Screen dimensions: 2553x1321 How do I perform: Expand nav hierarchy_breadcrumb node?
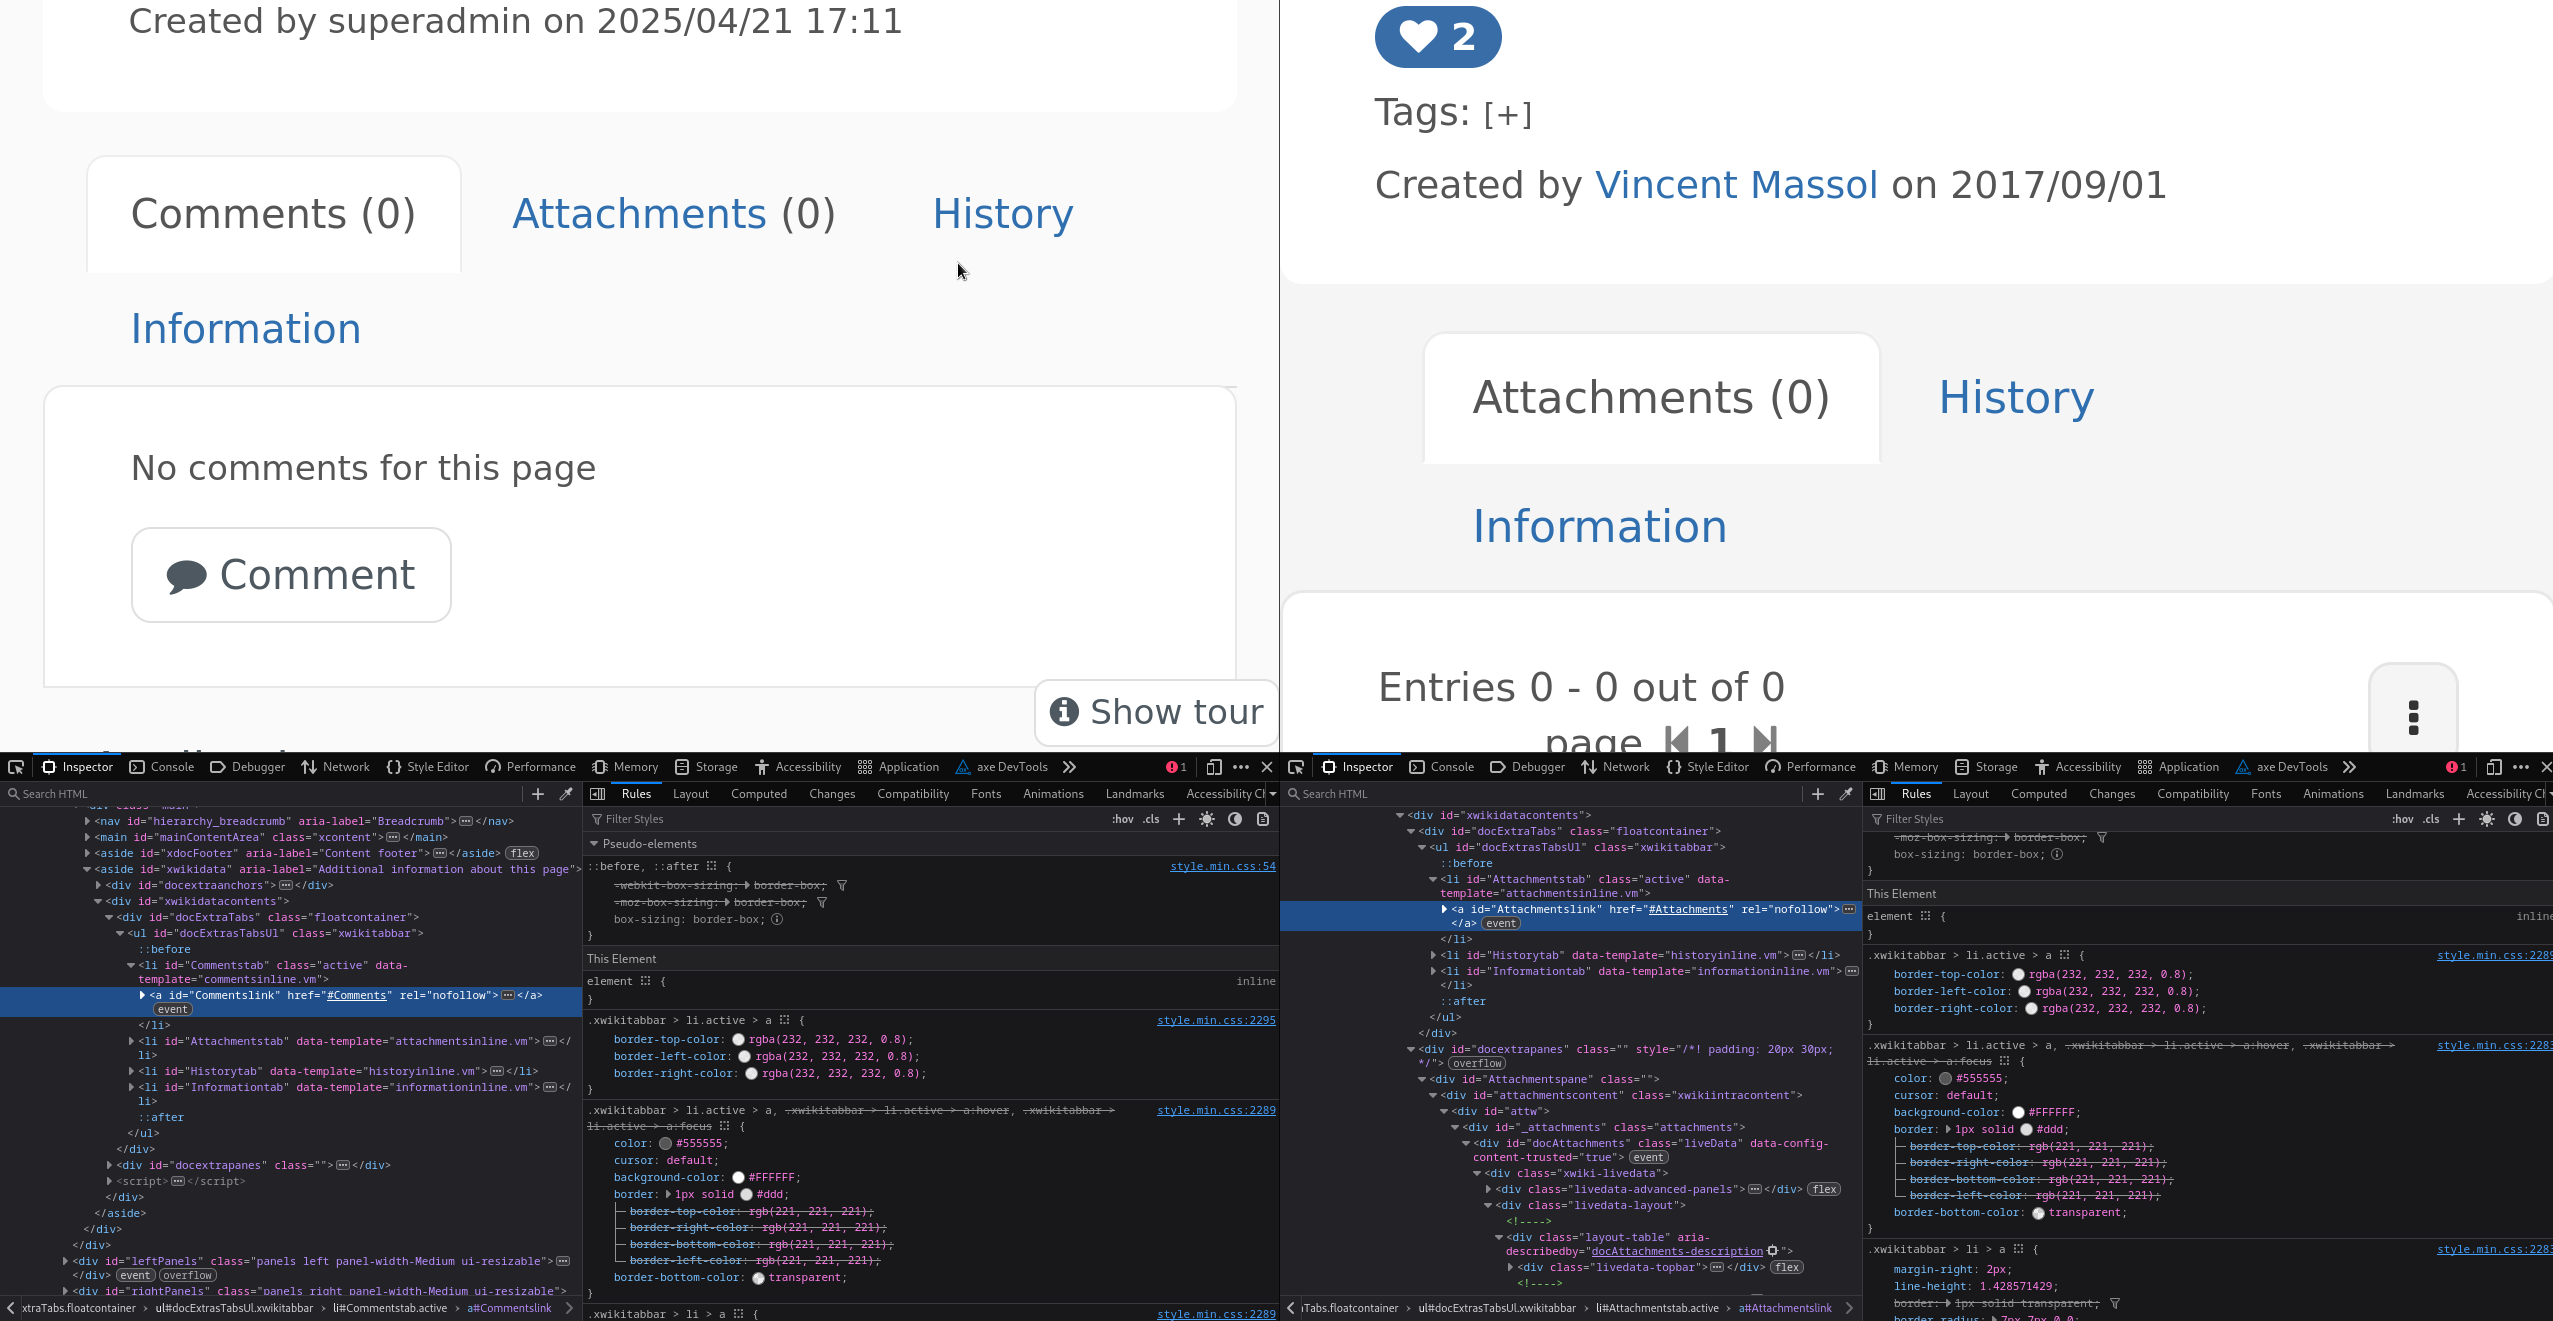coord(88,821)
